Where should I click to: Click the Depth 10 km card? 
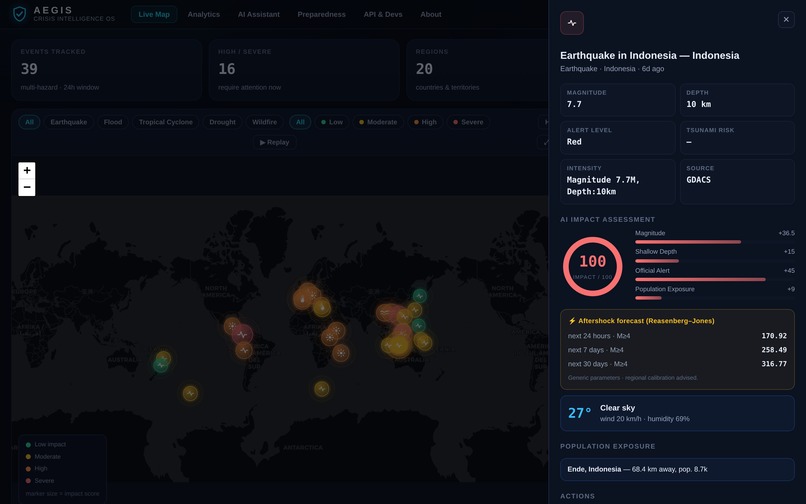point(737,99)
